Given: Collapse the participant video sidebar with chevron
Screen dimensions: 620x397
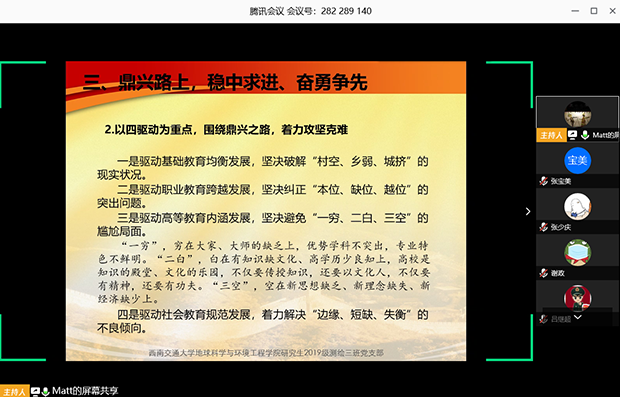Looking at the screenshot, I should [528, 212].
